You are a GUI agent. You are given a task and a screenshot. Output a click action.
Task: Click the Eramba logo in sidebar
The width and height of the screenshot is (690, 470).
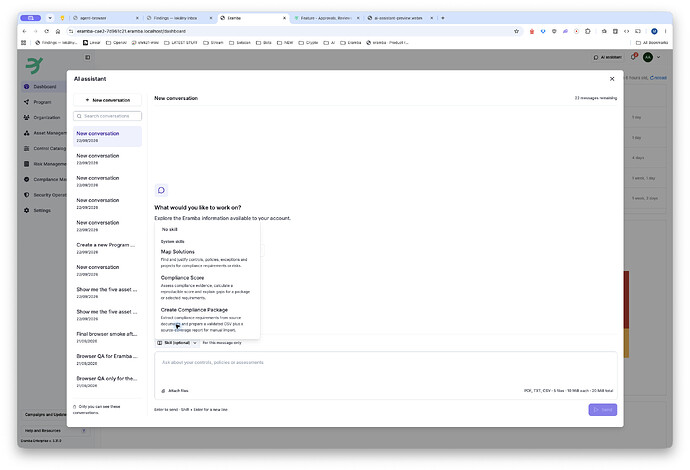point(34,65)
